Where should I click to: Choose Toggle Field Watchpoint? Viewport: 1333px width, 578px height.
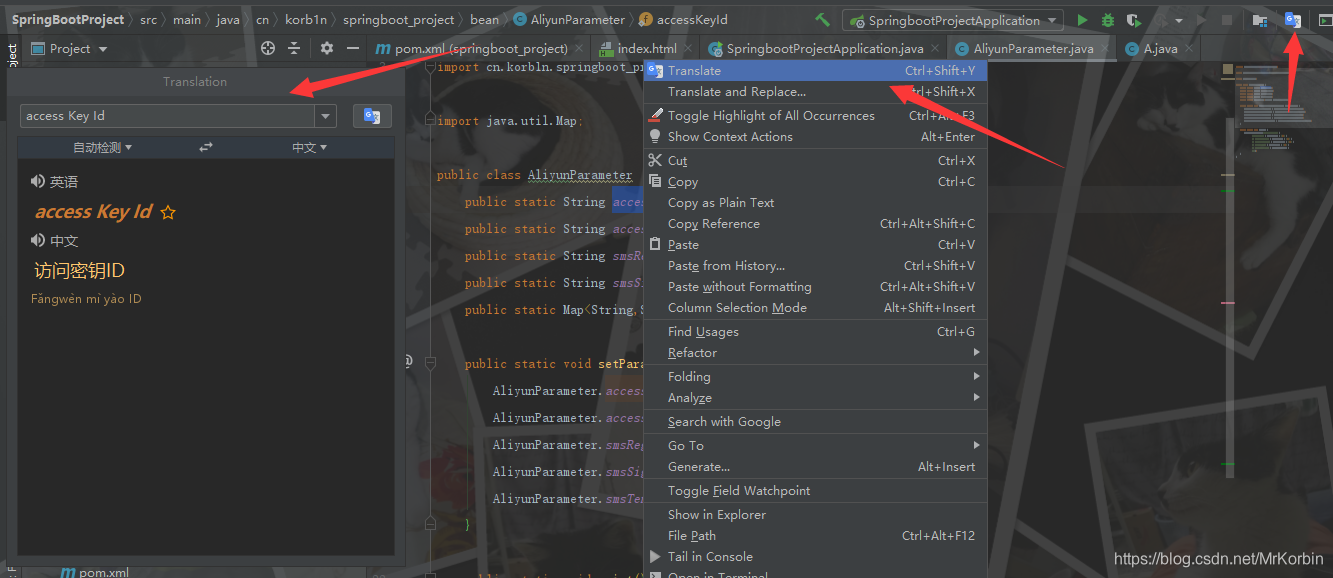pyautogui.click(x=815, y=490)
